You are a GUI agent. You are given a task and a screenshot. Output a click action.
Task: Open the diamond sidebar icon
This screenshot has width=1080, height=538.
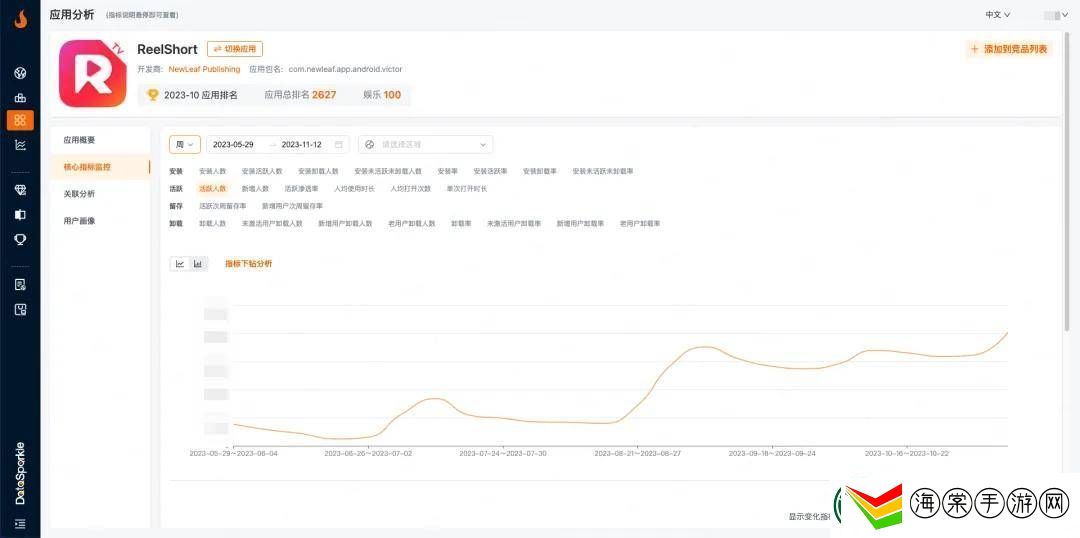pos(20,190)
